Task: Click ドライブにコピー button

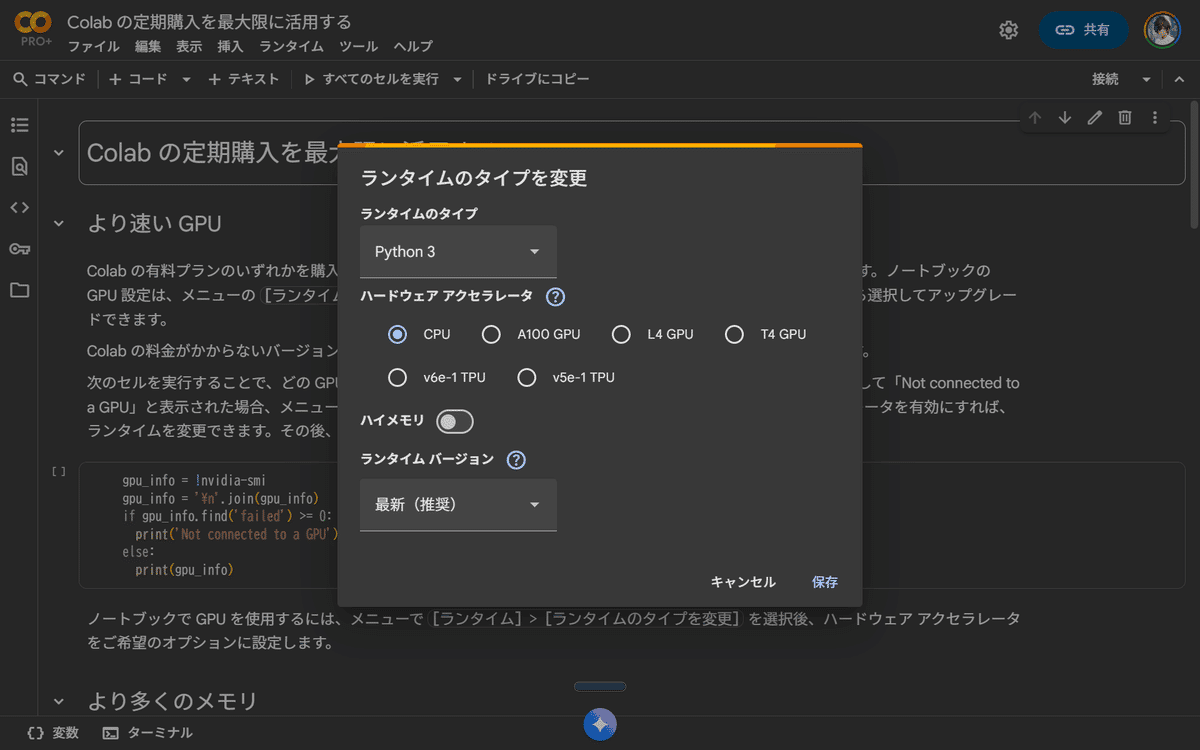Action: [x=538, y=79]
